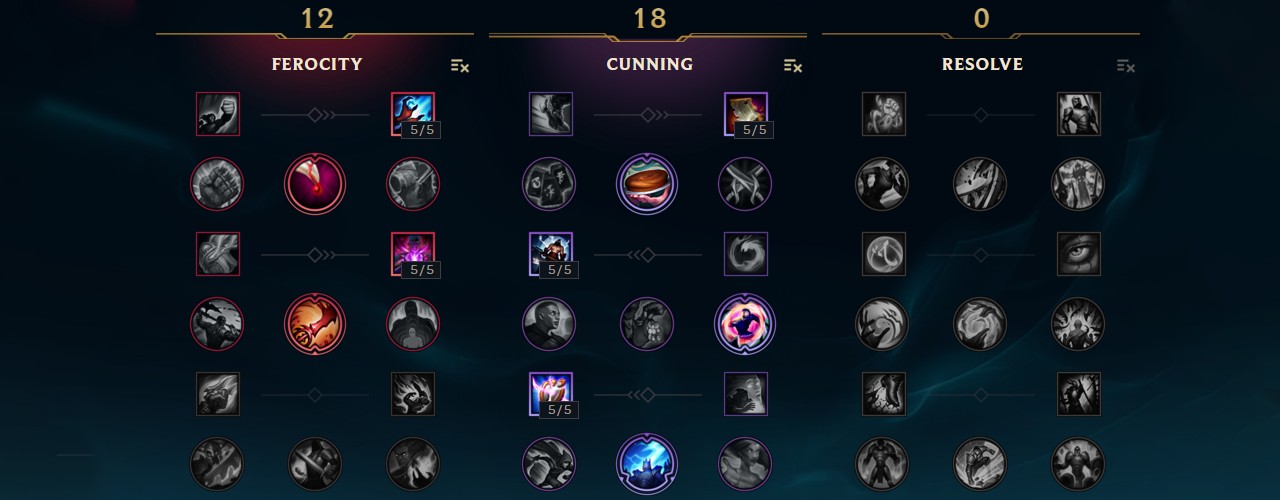Reset the Resolve mastery tree
Screen dimensions: 1280x500
coord(1126,65)
